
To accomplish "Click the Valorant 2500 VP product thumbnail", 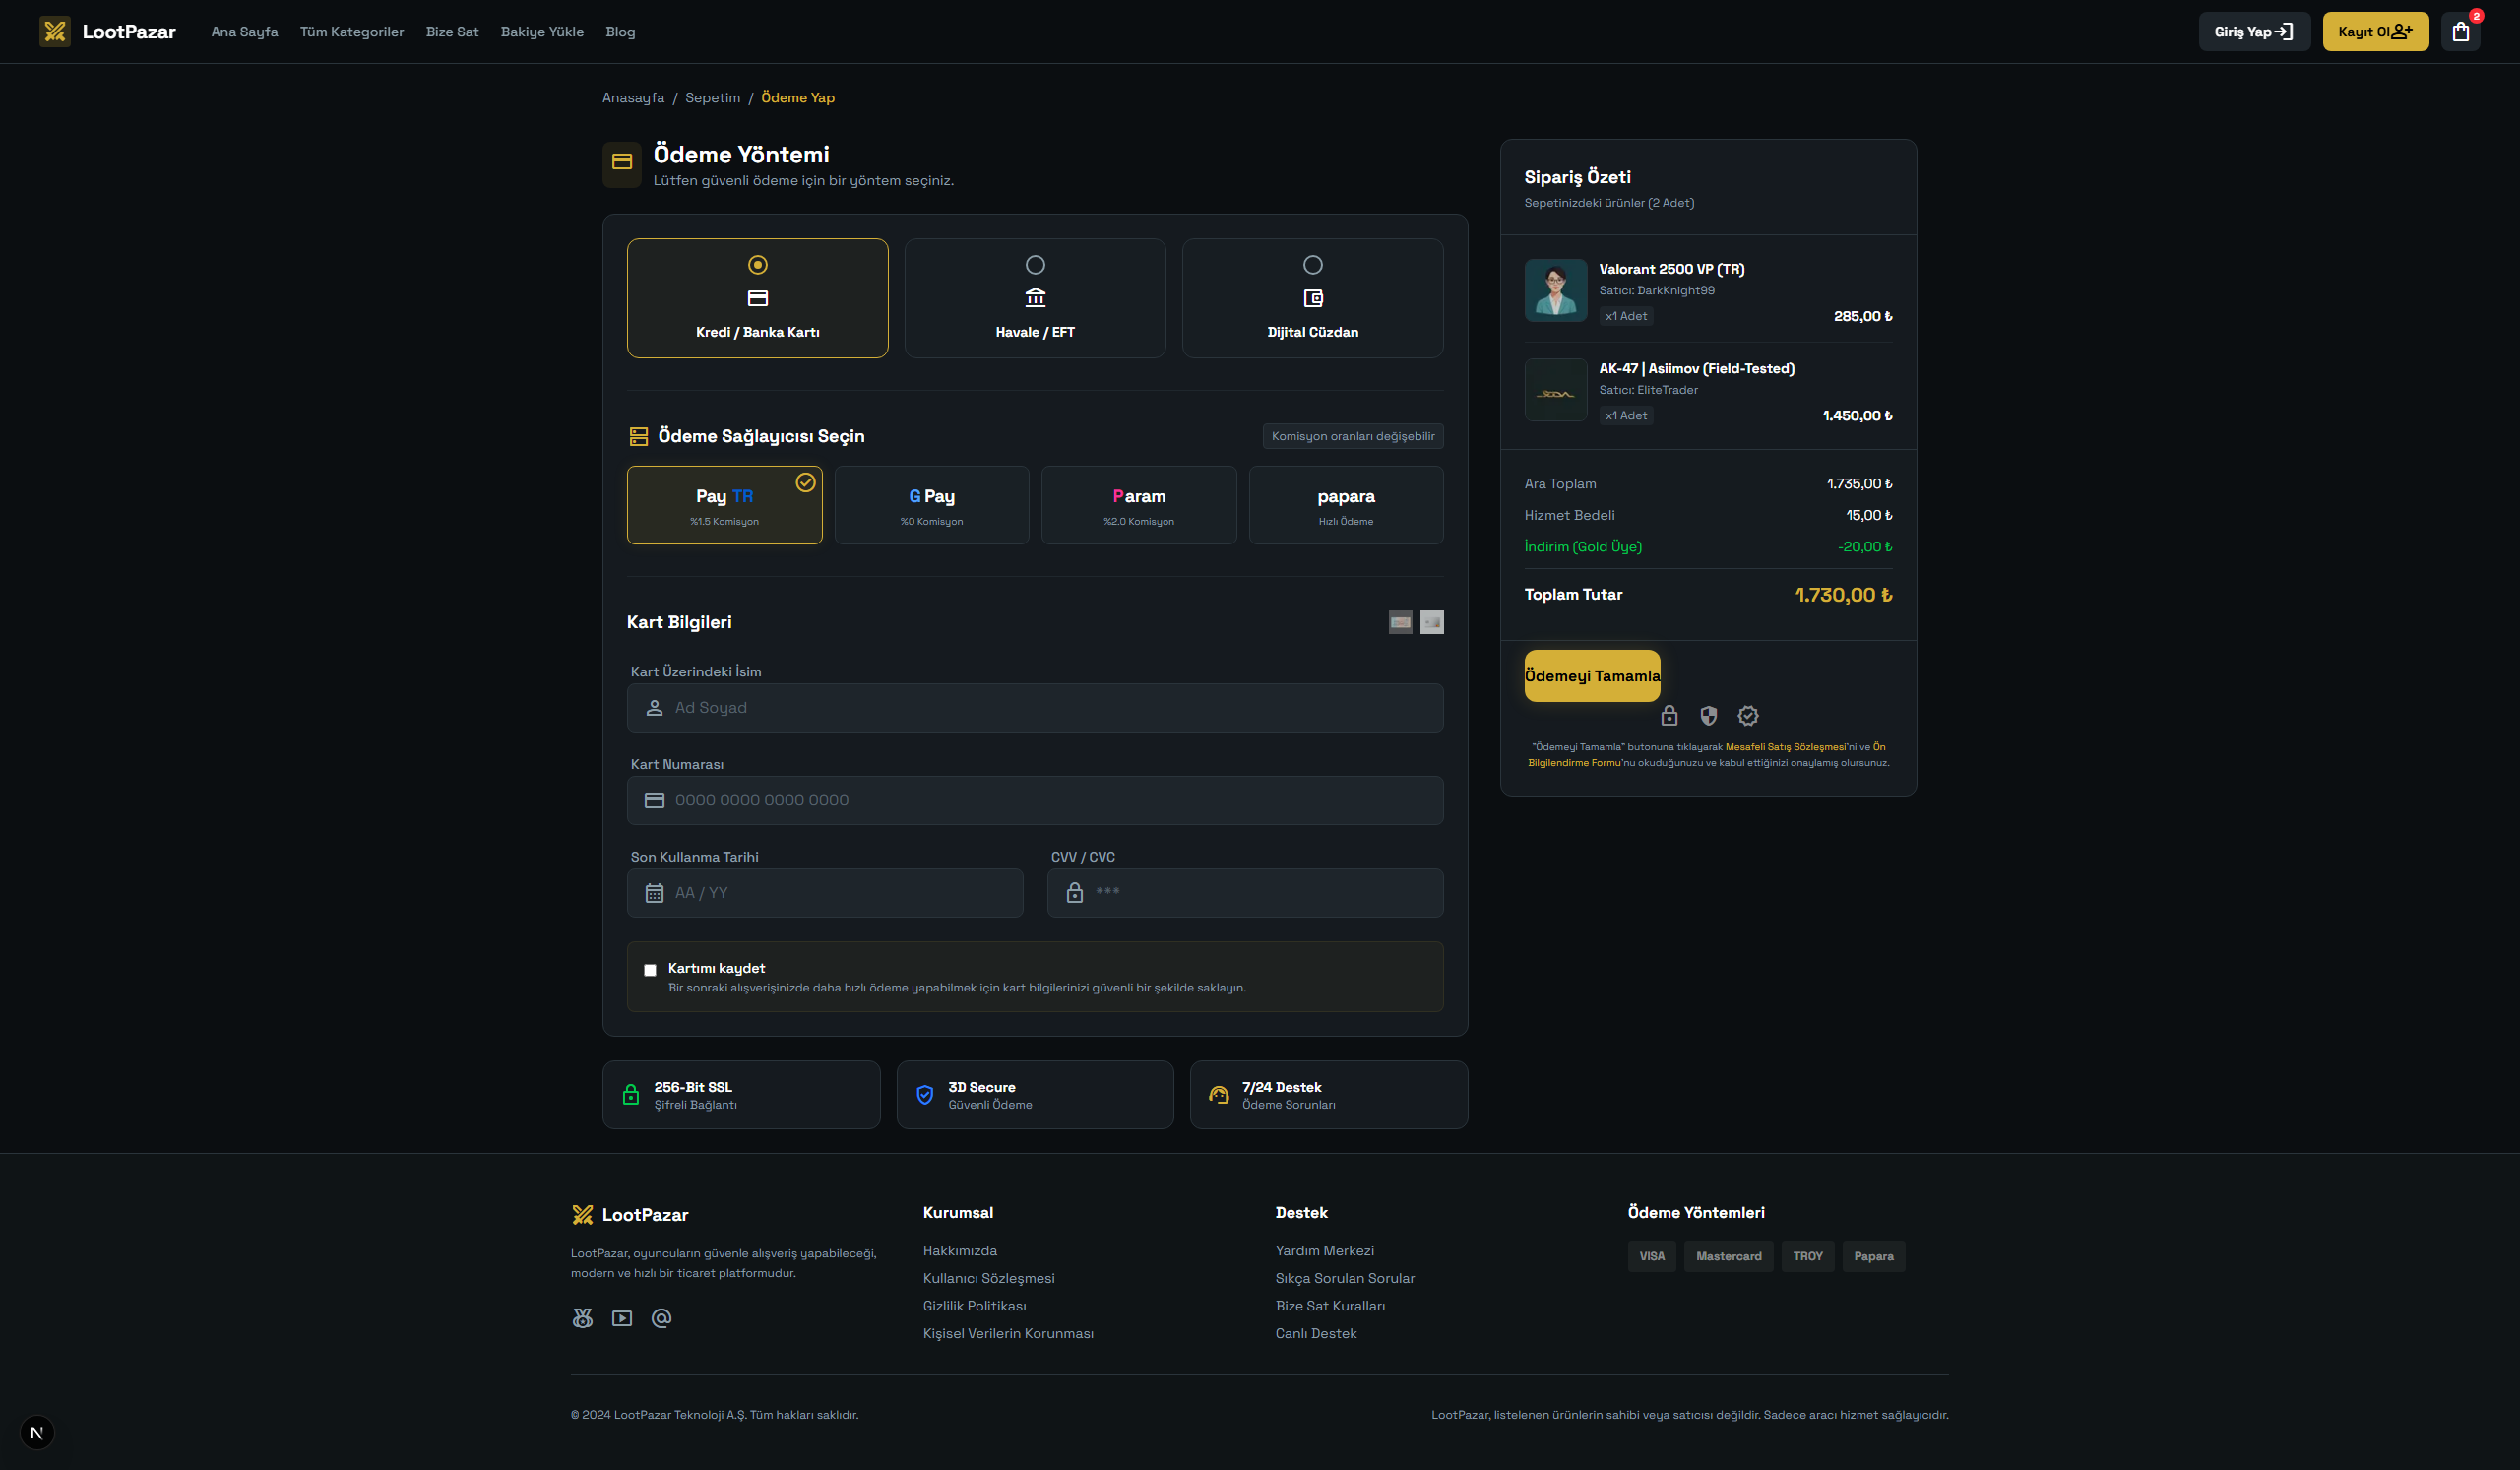I will 1555,290.
